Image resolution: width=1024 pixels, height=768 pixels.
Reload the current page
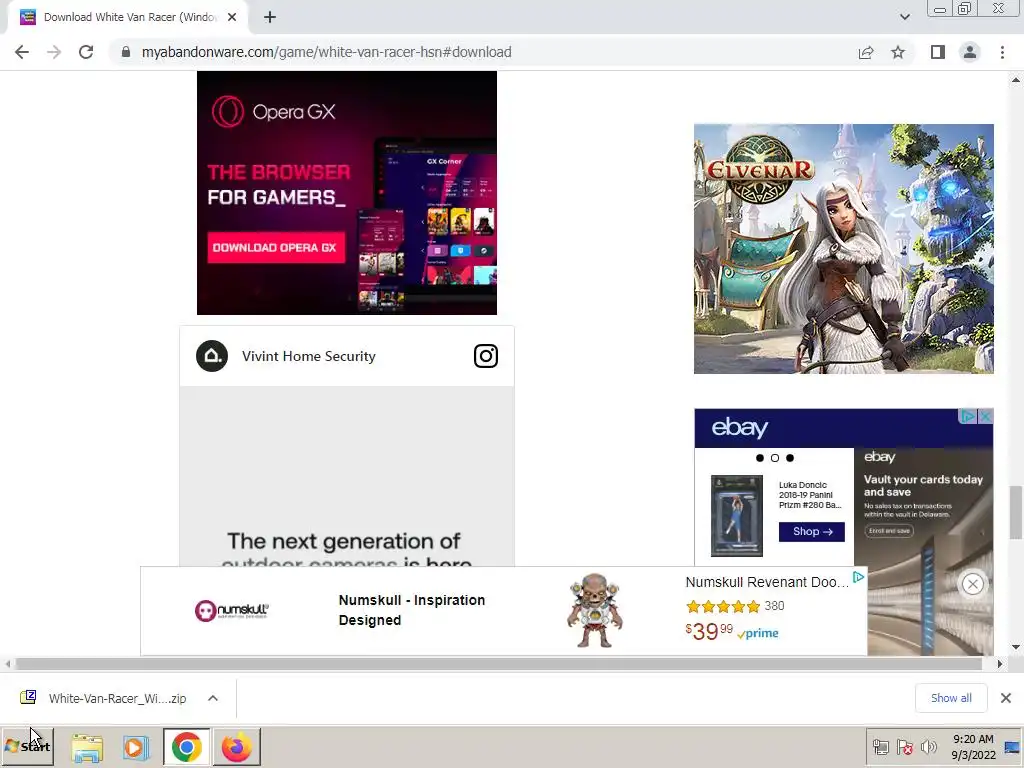[86, 52]
